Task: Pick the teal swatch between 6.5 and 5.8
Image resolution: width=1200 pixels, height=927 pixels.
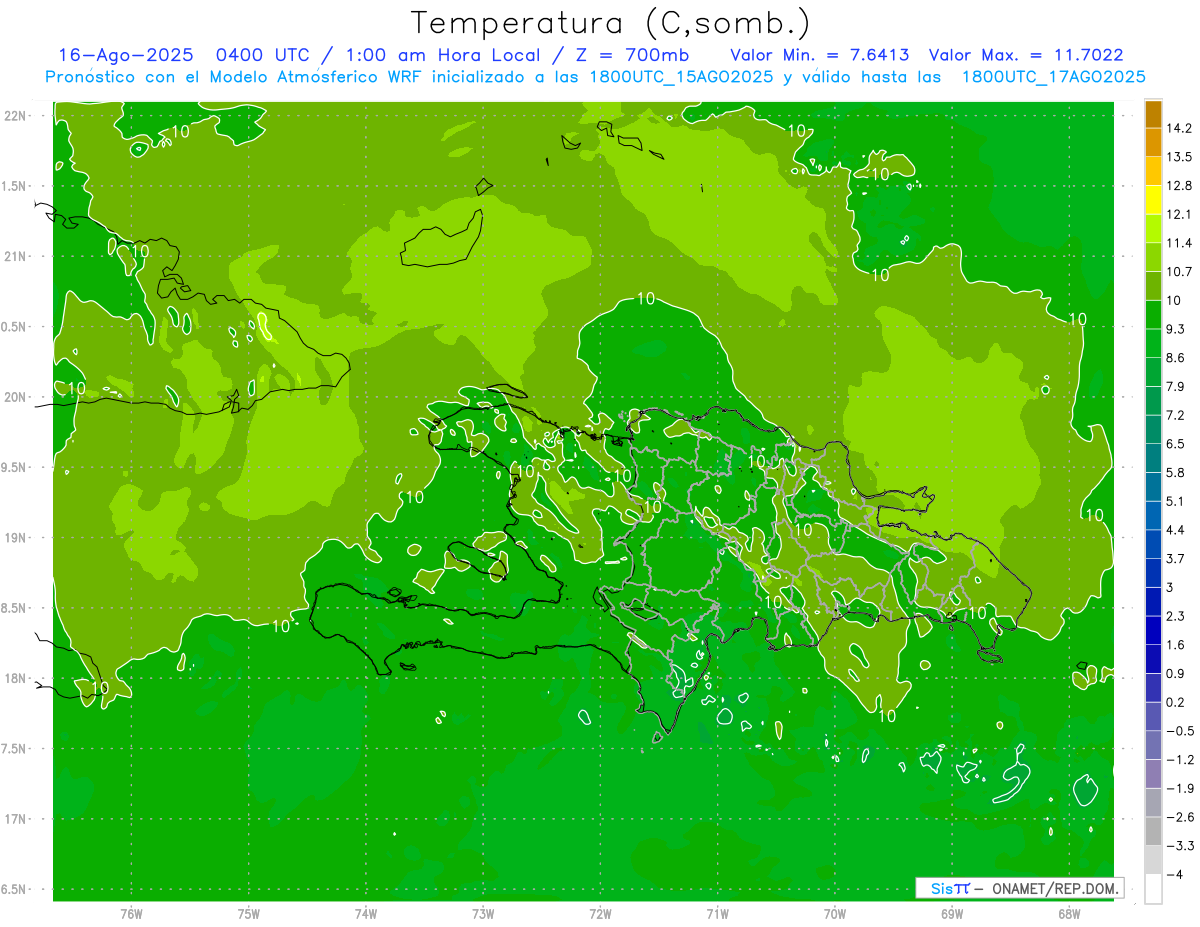Action: point(1153,458)
